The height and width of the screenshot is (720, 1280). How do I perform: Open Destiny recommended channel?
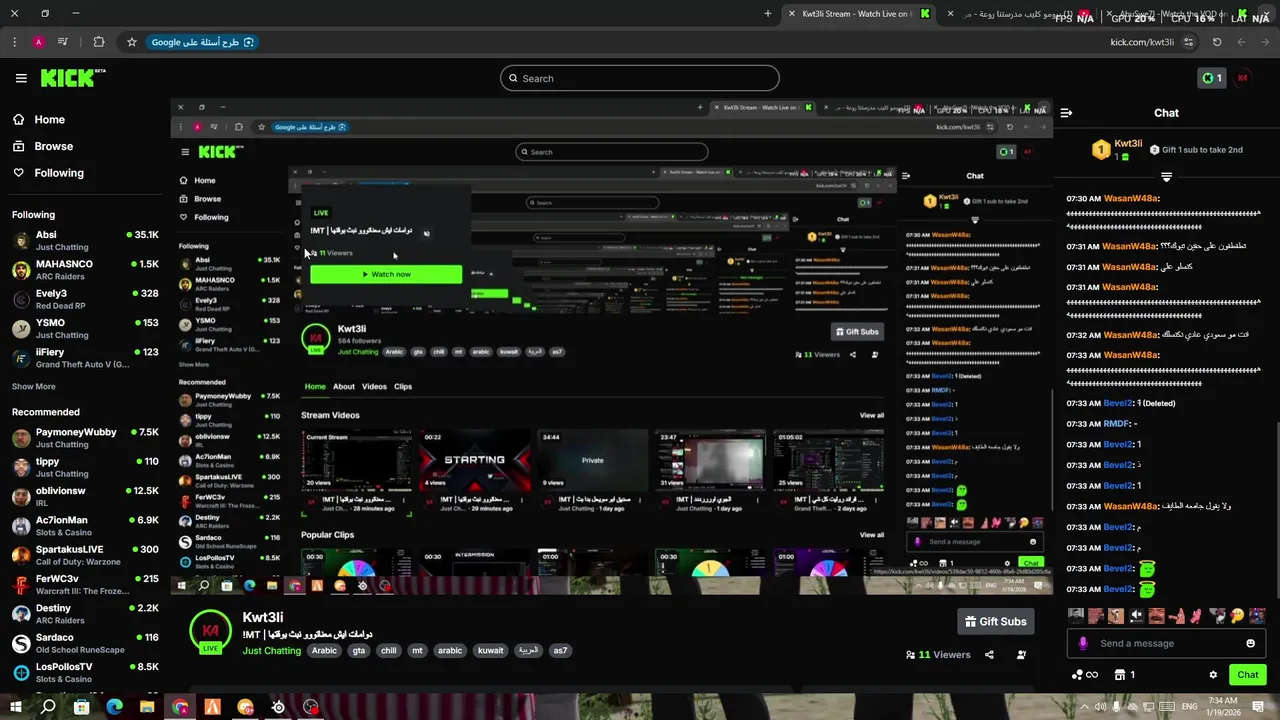pyautogui.click(x=85, y=614)
